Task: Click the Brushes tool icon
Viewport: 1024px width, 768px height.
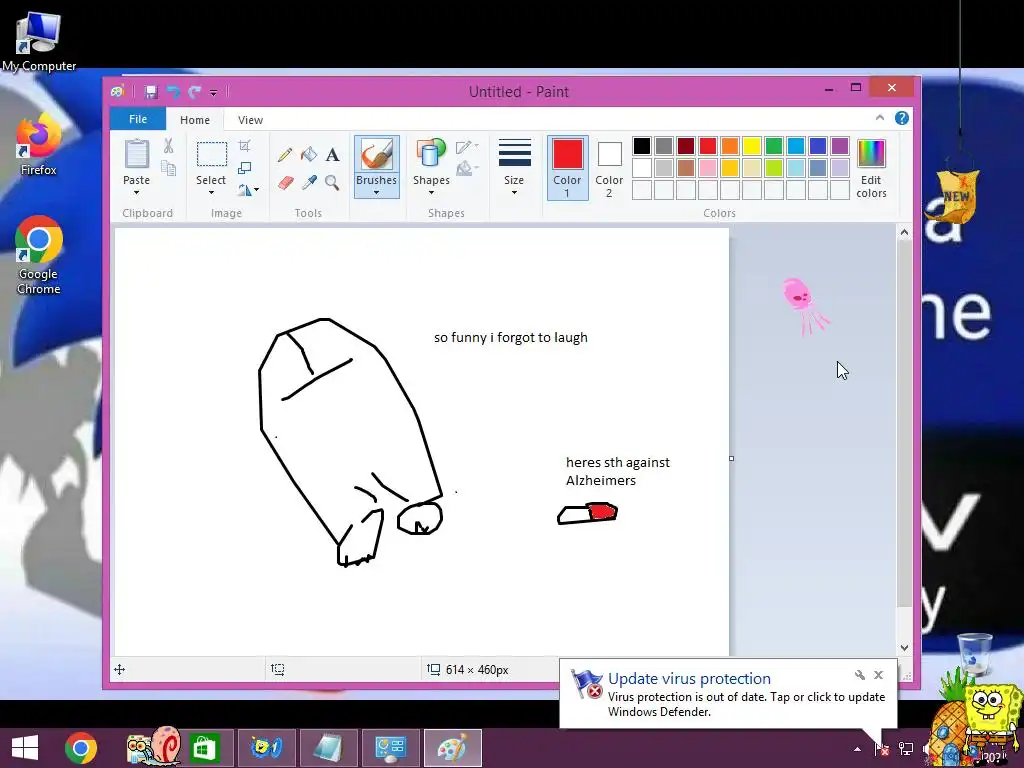Action: [x=376, y=155]
